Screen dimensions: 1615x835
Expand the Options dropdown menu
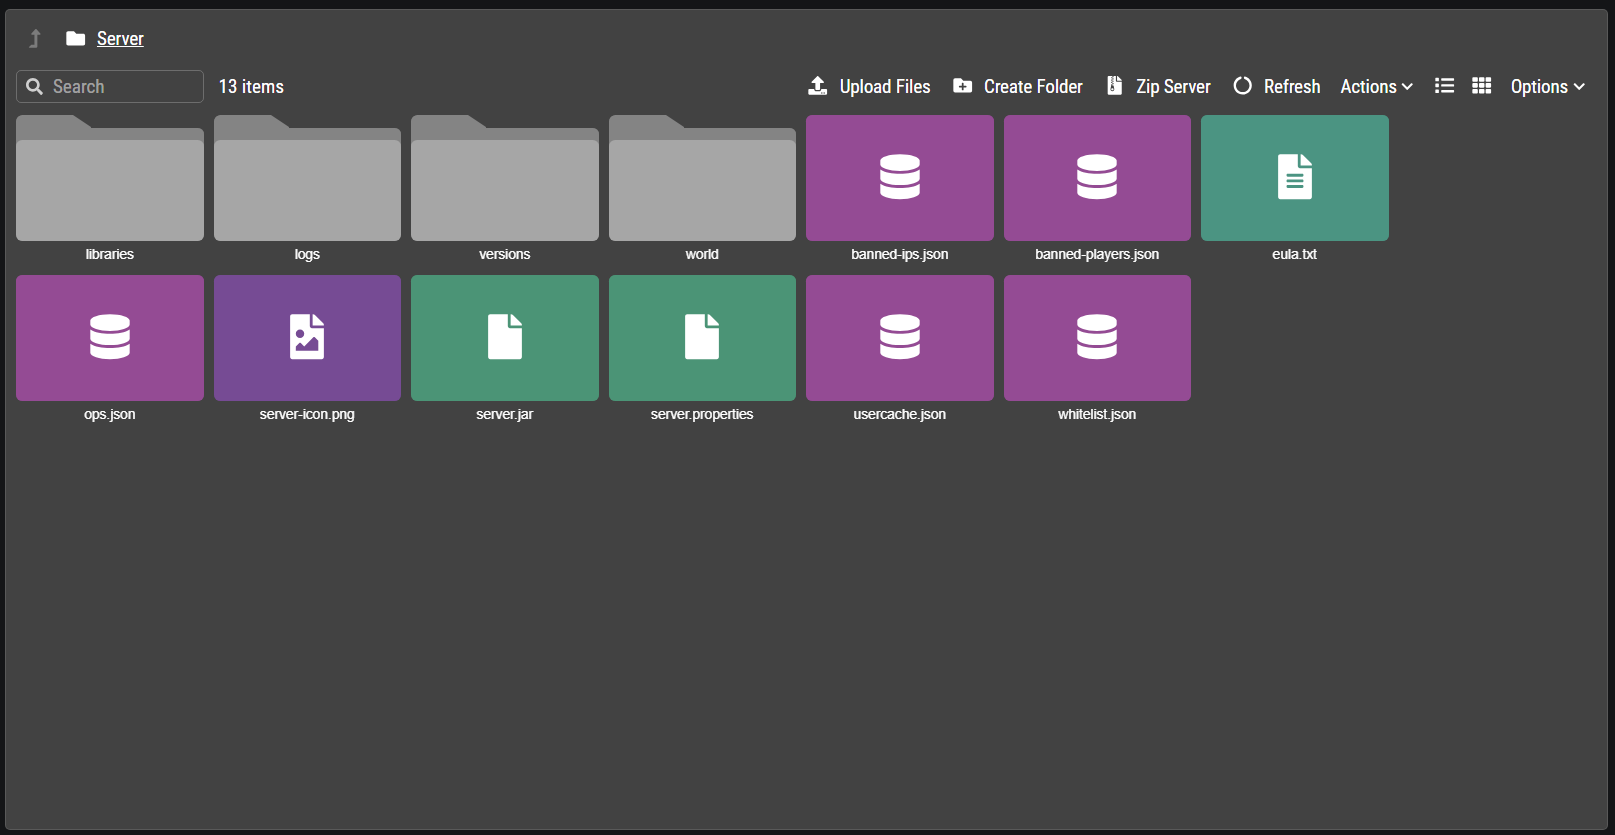[1548, 86]
